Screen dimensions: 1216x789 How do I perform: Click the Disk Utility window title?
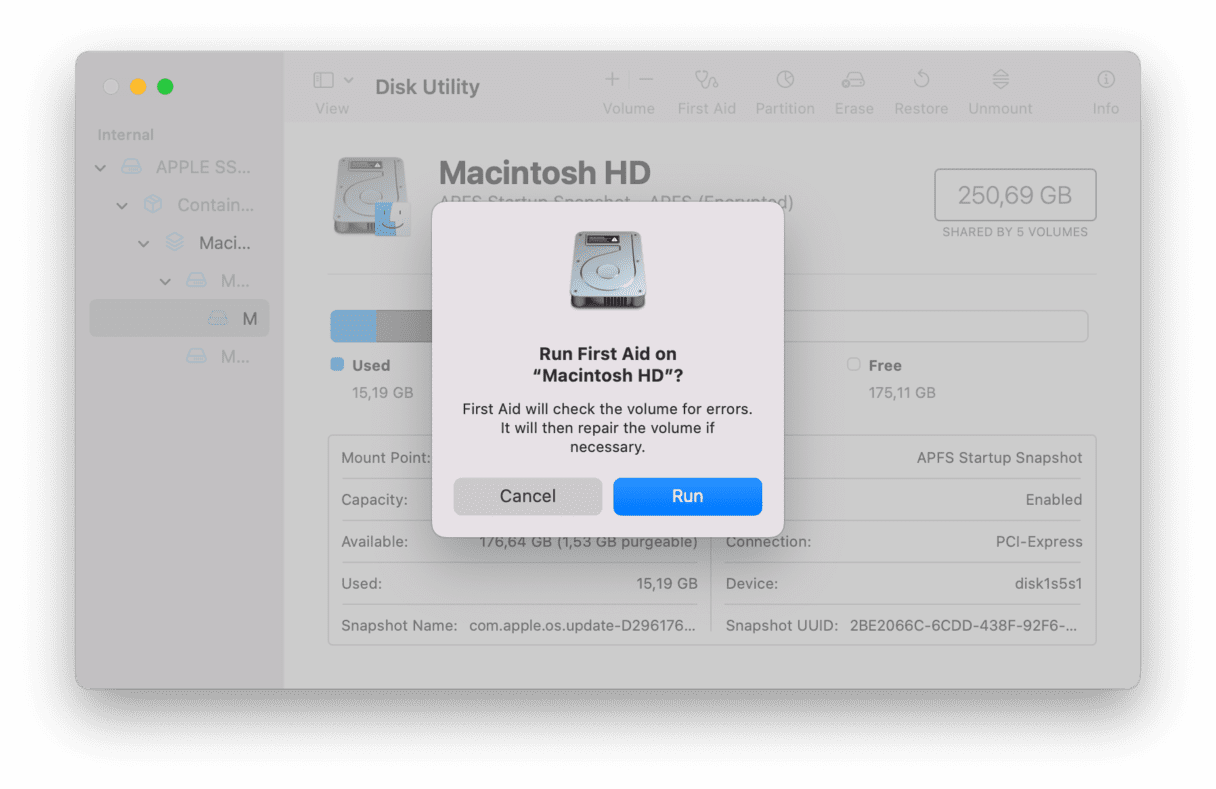click(x=427, y=87)
